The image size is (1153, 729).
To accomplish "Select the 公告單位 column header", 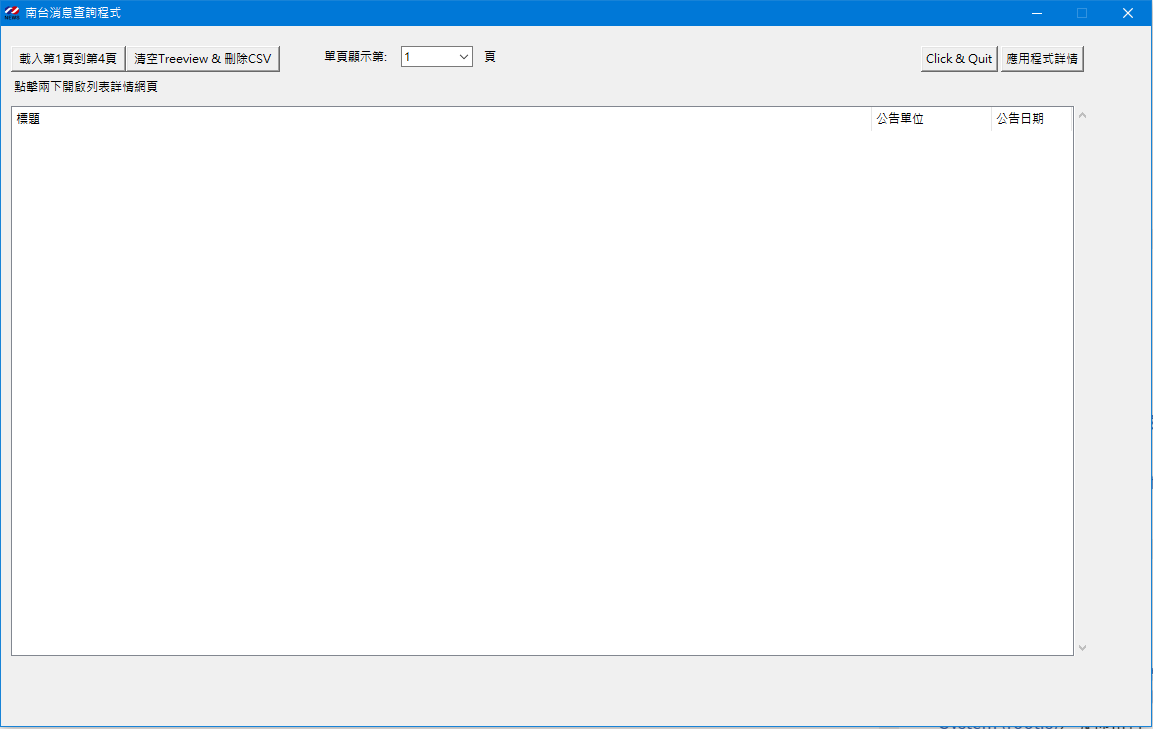I will (930, 119).
